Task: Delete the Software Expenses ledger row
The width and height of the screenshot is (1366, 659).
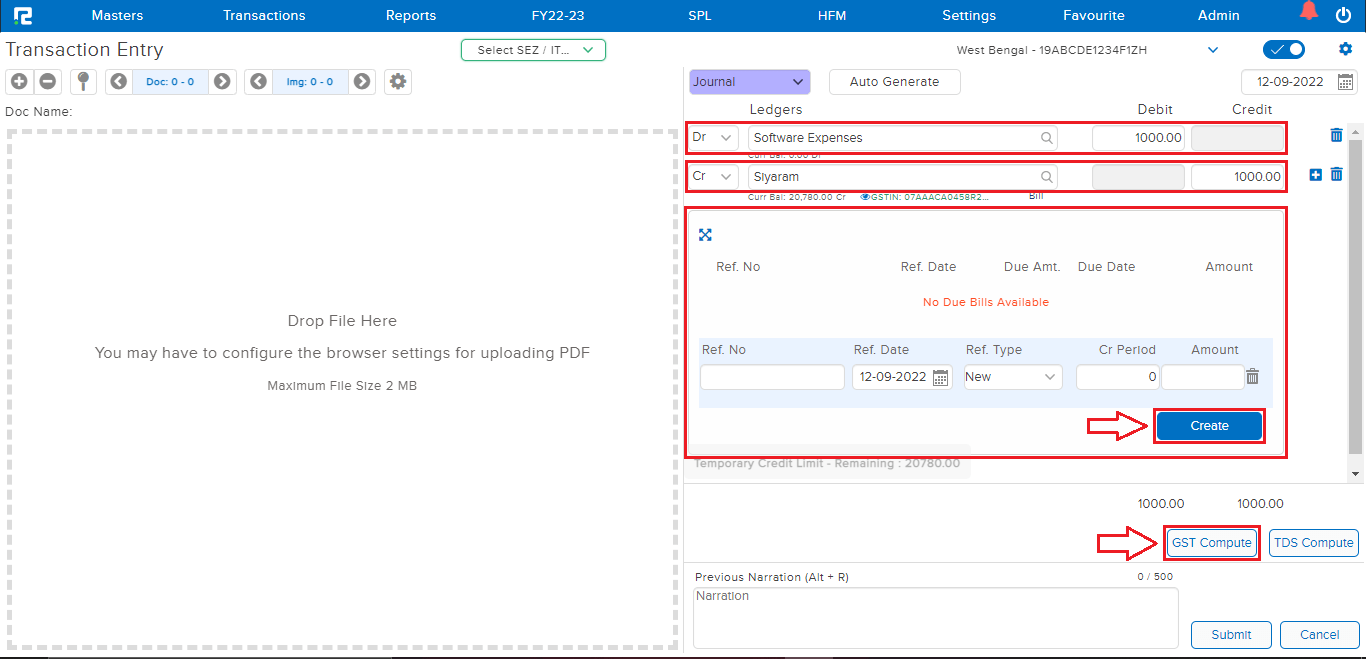Action: click(1336, 136)
